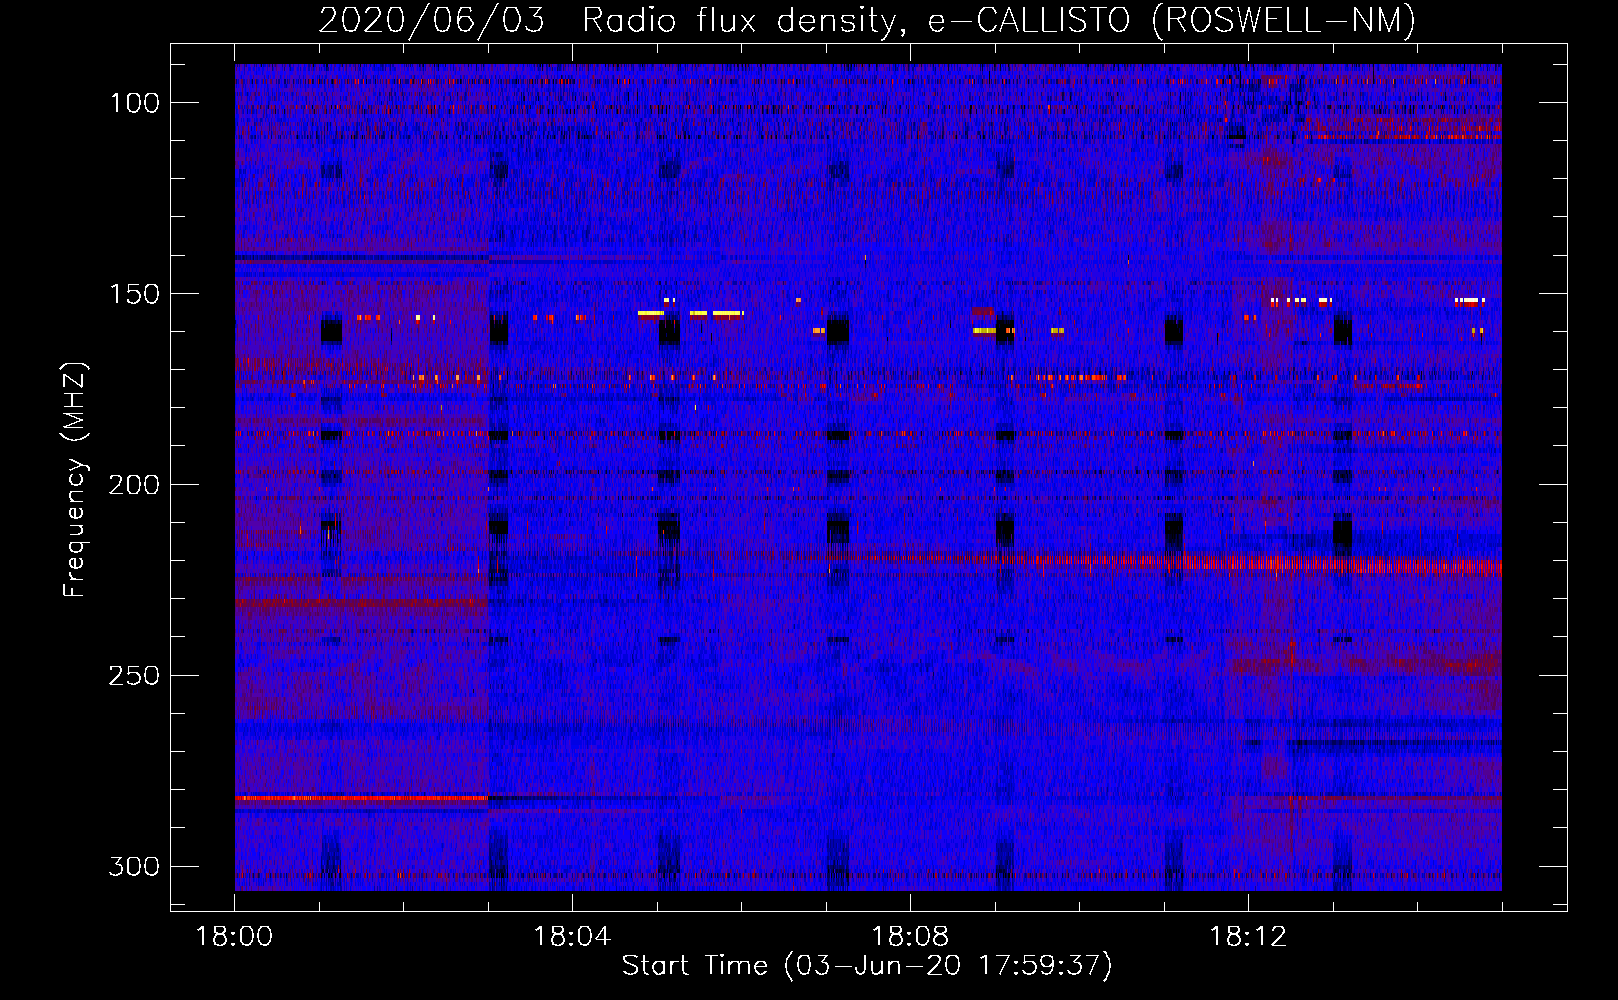
Task: Click the '200' frequency tick label
Action: [x=134, y=485]
